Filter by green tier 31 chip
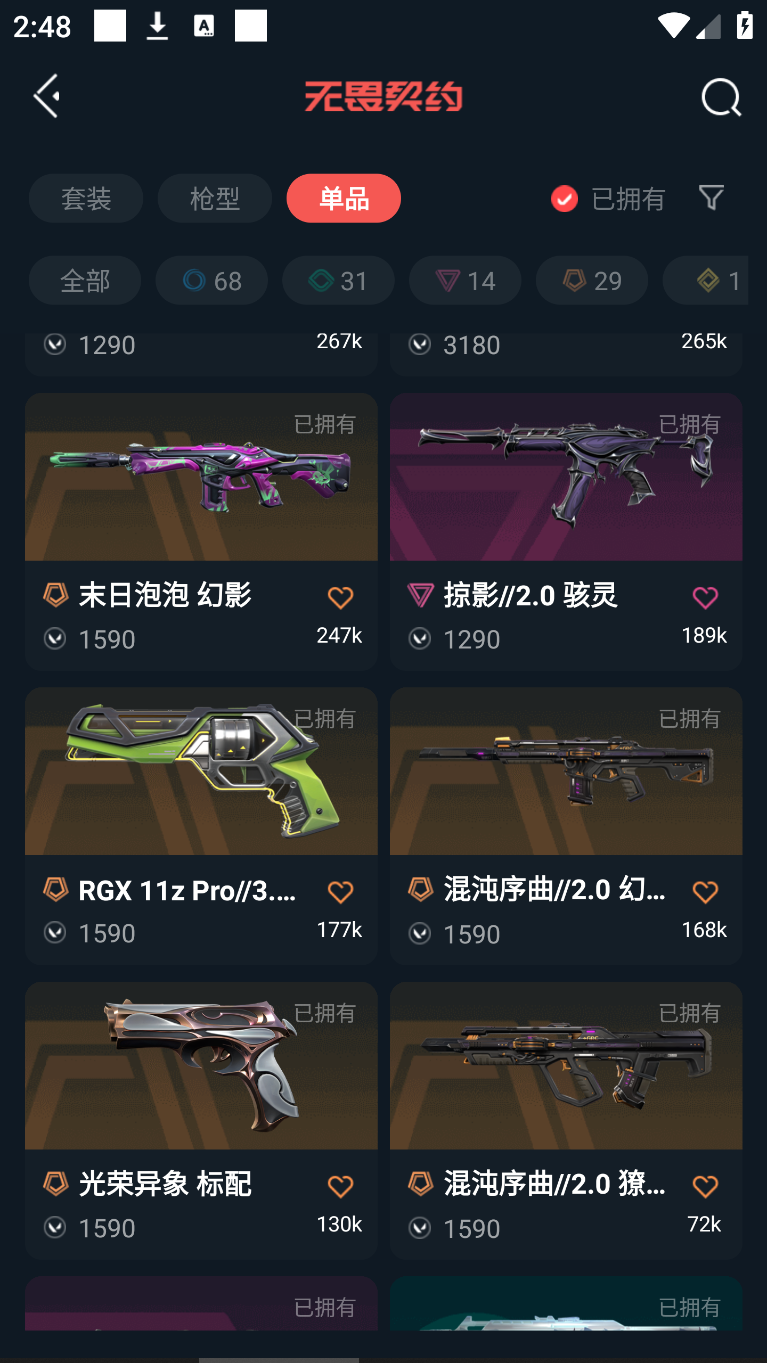 [x=339, y=281]
